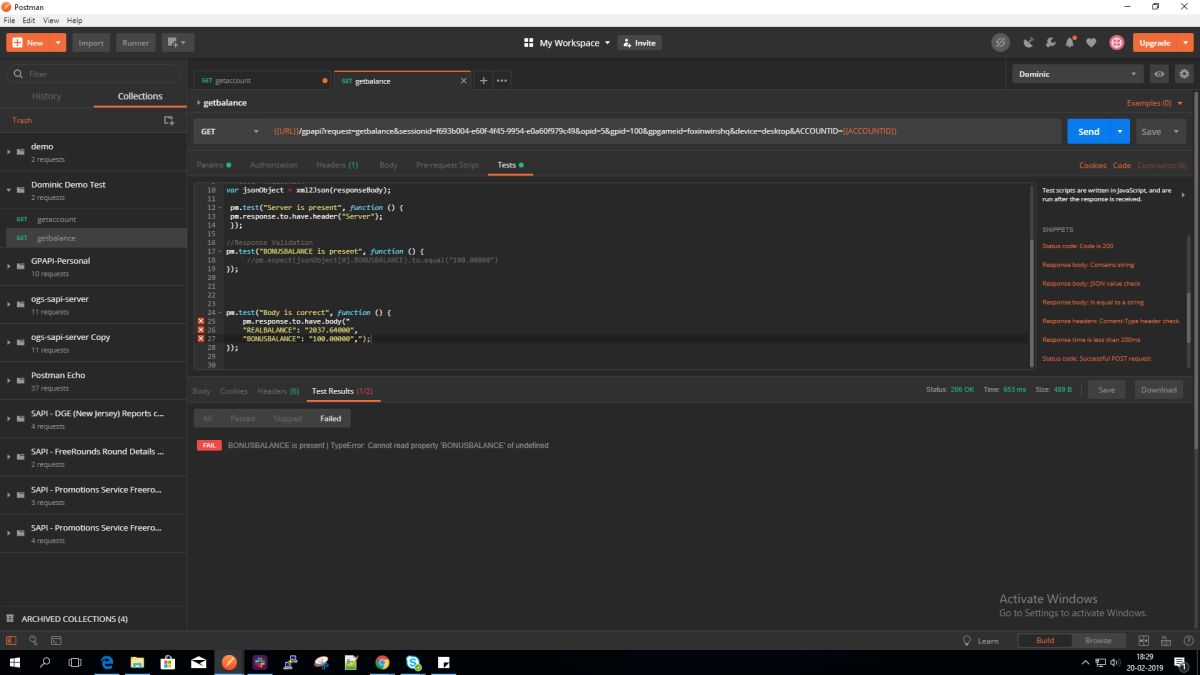Open the Send button dropdown arrow

tap(1121, 131)
